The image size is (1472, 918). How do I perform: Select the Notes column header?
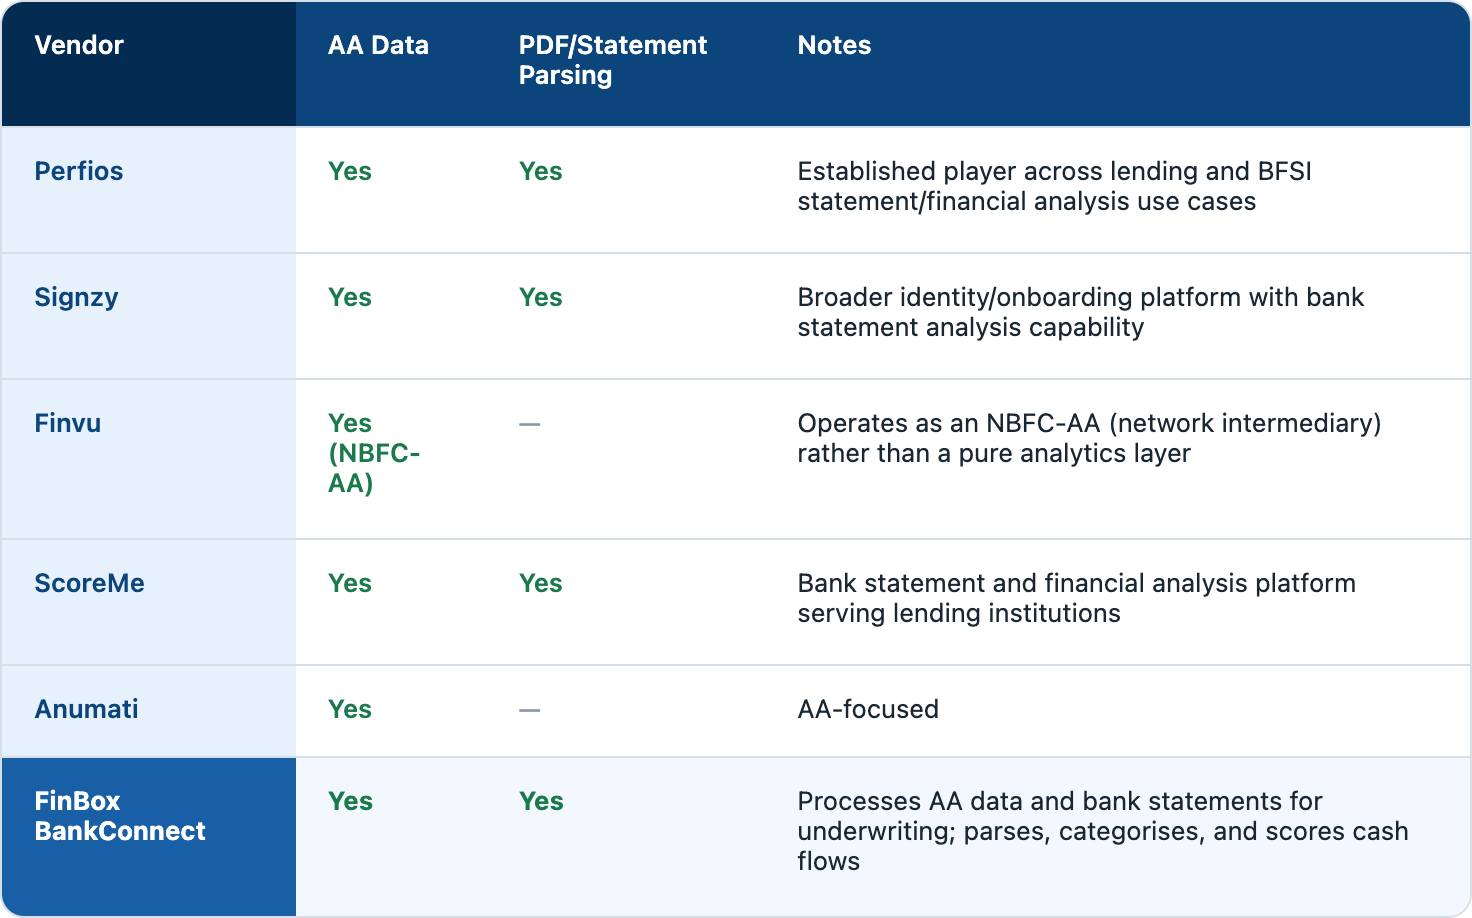[834, 45]
